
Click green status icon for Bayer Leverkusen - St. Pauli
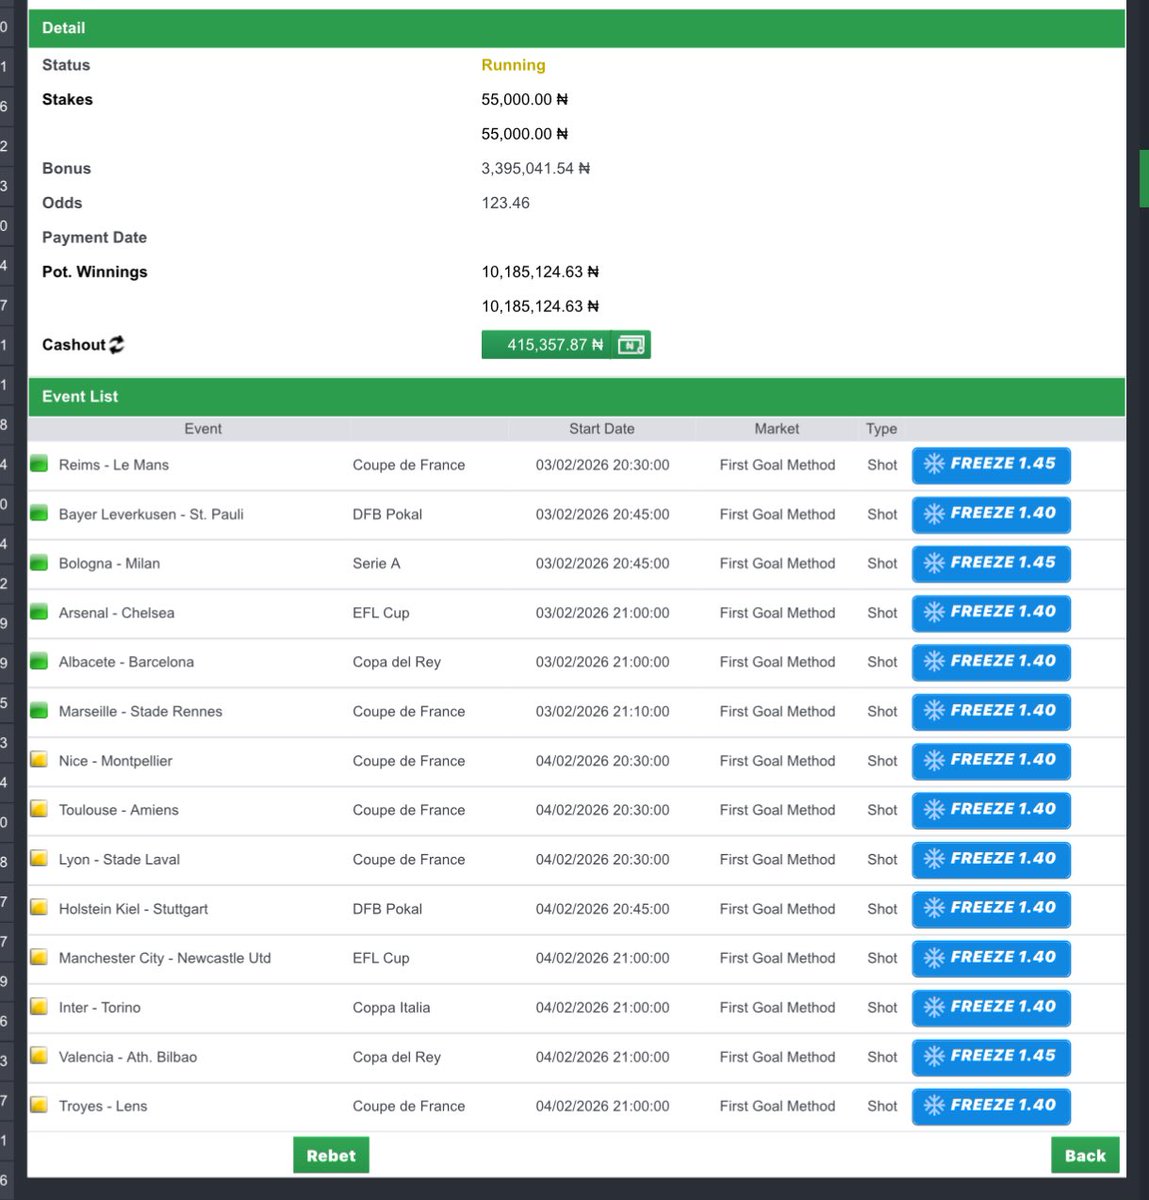click(x=39, y=513)
